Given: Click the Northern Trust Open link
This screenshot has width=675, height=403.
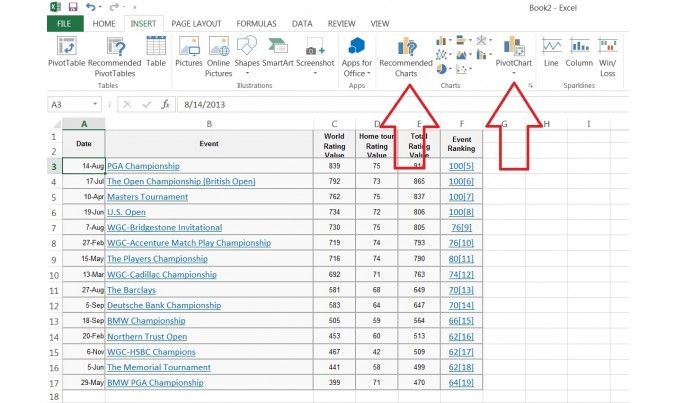Looking at the screenshot, I should point(147,336).
